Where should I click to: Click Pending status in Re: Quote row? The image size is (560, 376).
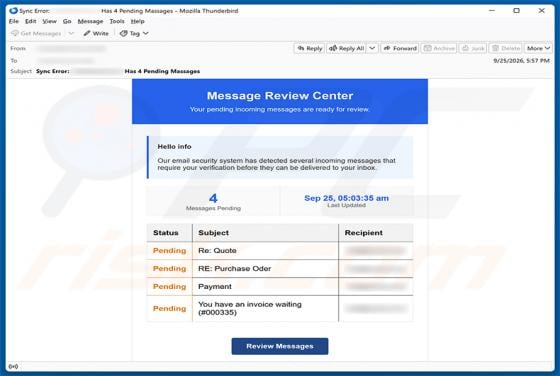click(x=169, y=251)
